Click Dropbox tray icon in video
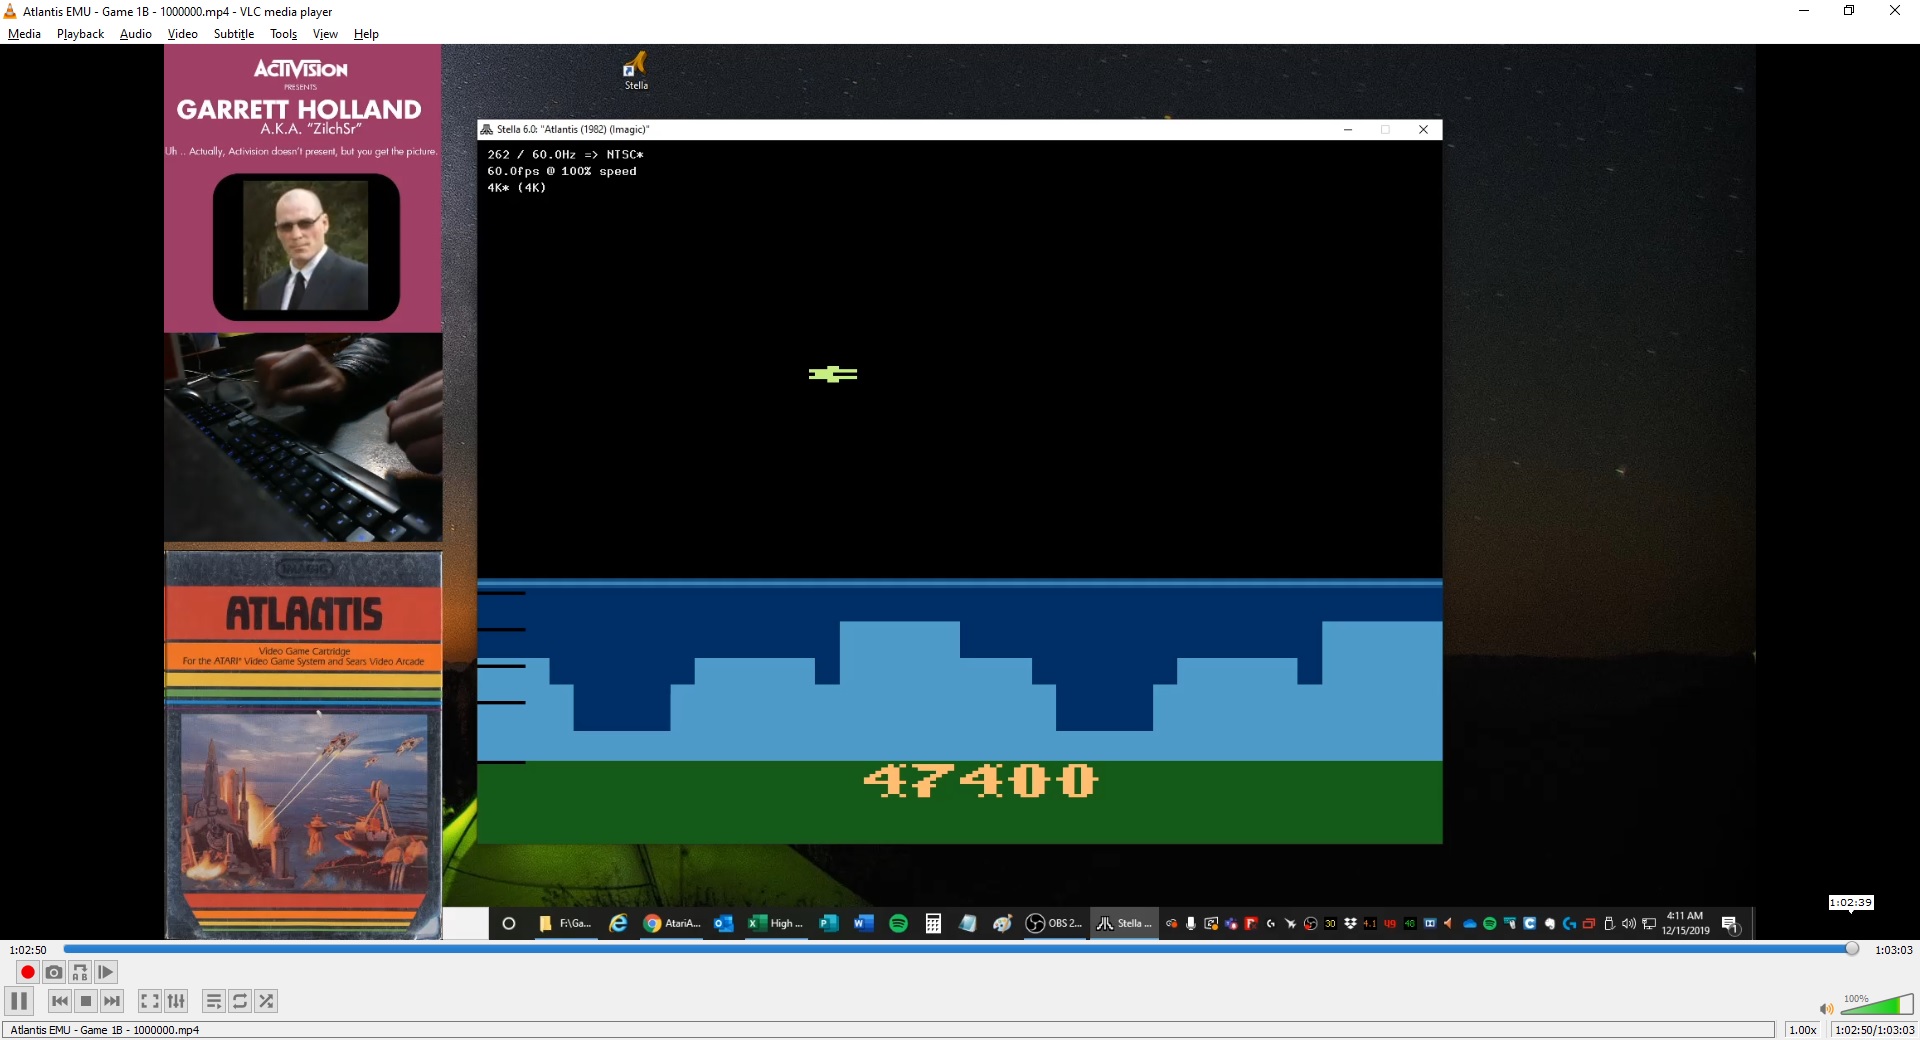 [1350, 923]
